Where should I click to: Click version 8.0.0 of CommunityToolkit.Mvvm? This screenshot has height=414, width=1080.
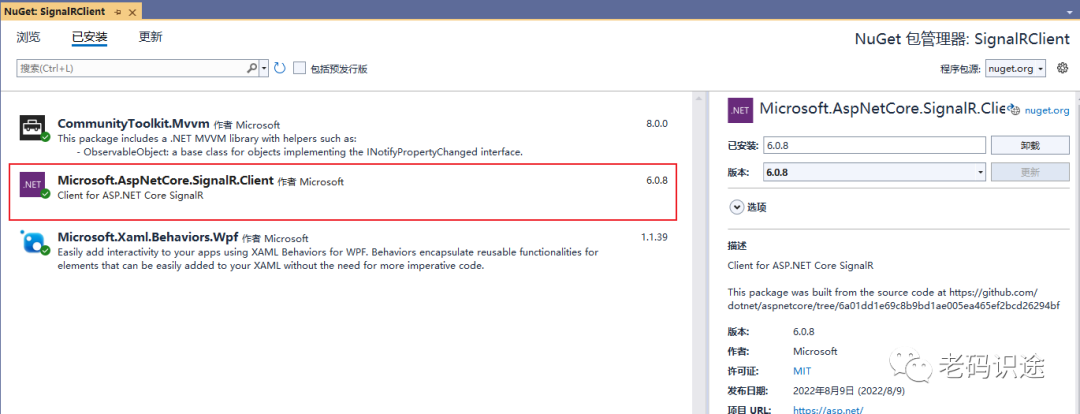pyautogui.click(x=656, y=124)
